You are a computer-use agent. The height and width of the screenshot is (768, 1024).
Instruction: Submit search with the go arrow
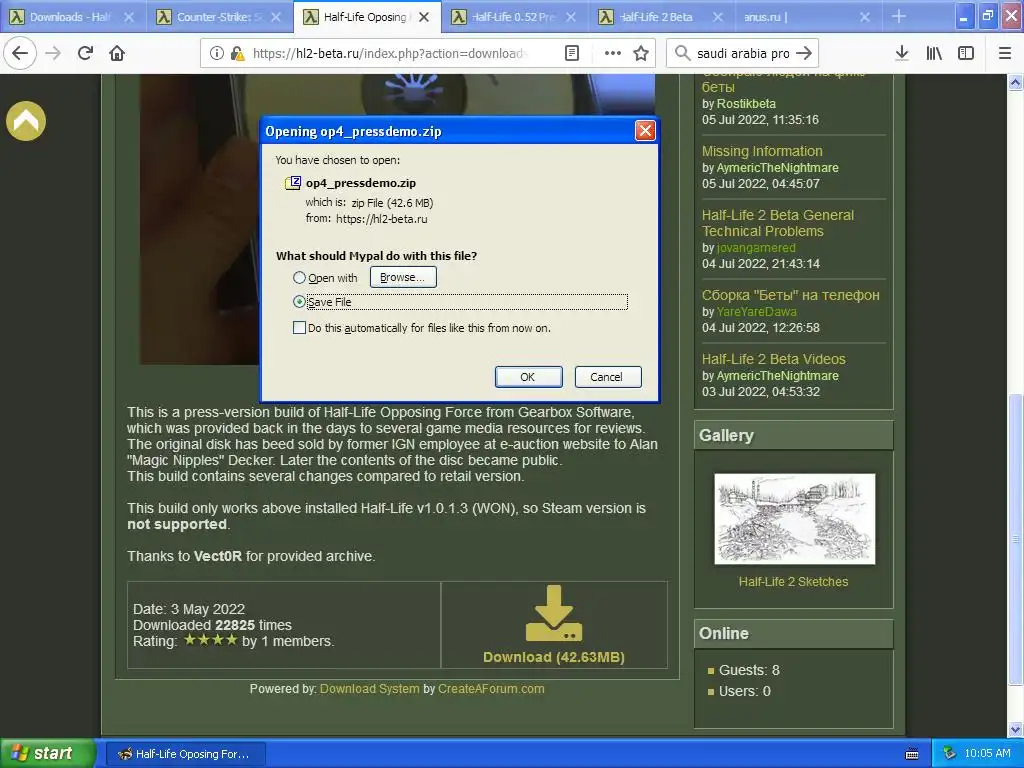(x=805, y=53)
